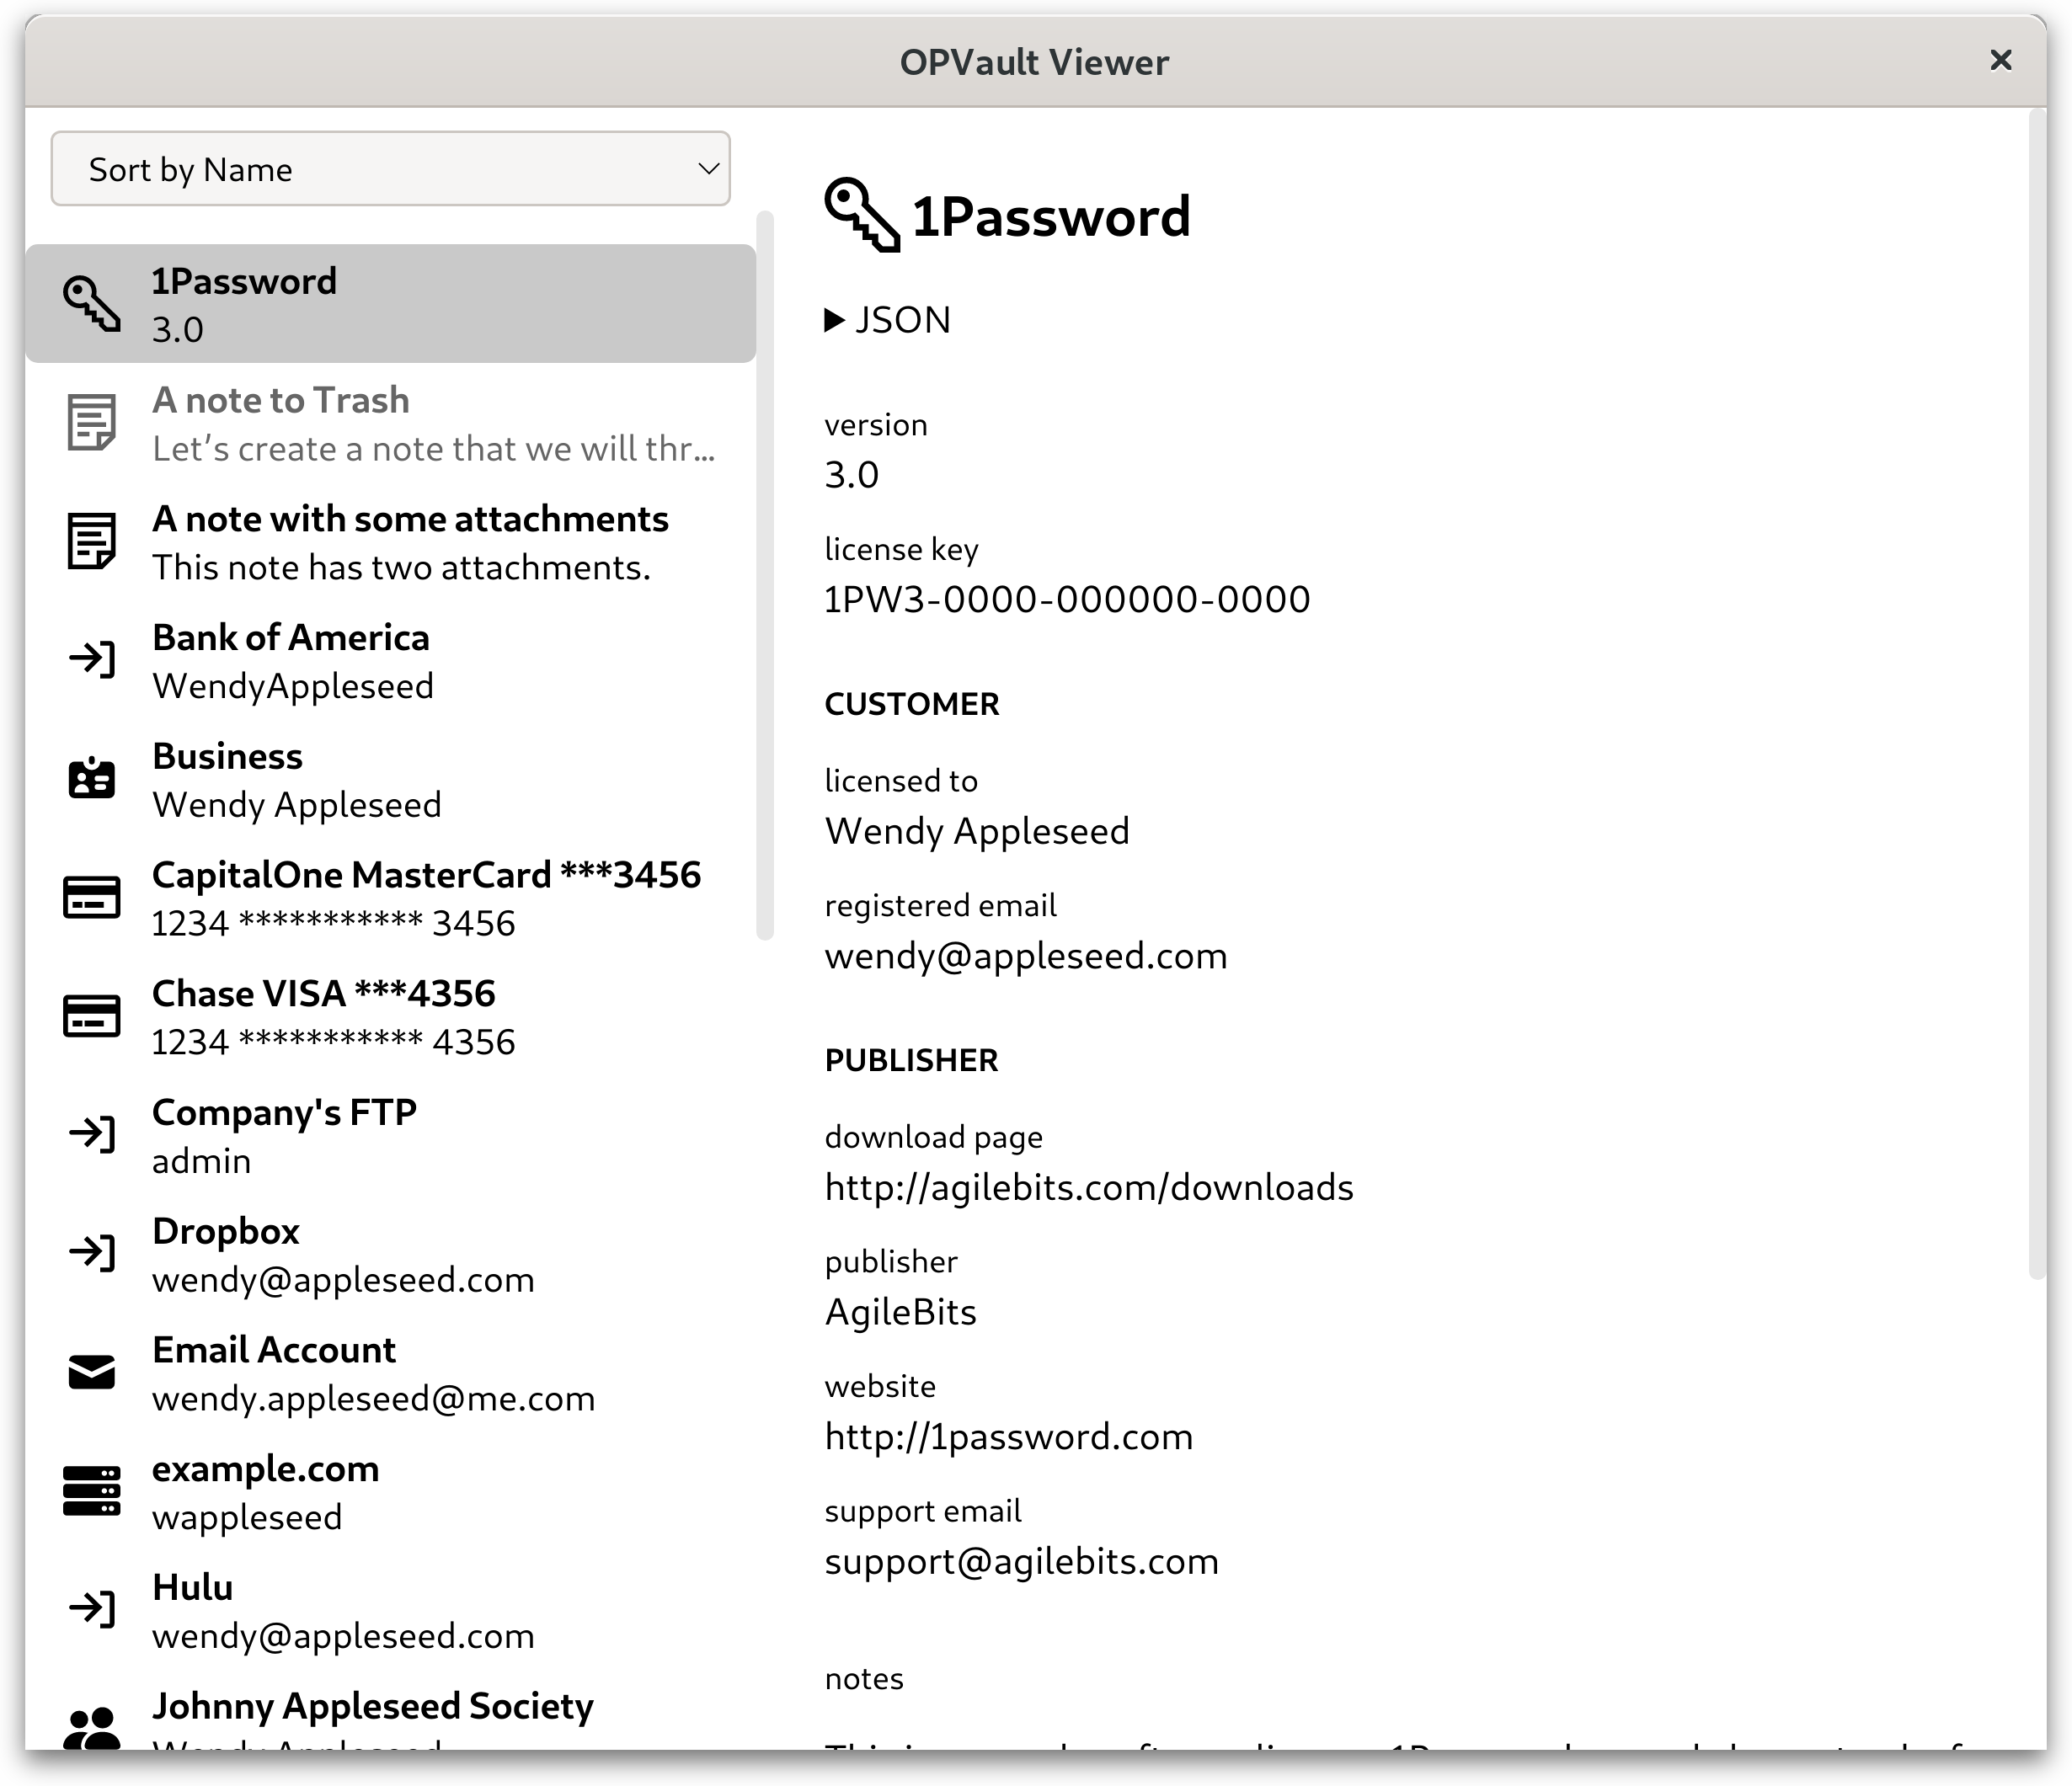Select the 1Password list item title
Viewport: 2072px width, 1786px height.
point(244,281)
